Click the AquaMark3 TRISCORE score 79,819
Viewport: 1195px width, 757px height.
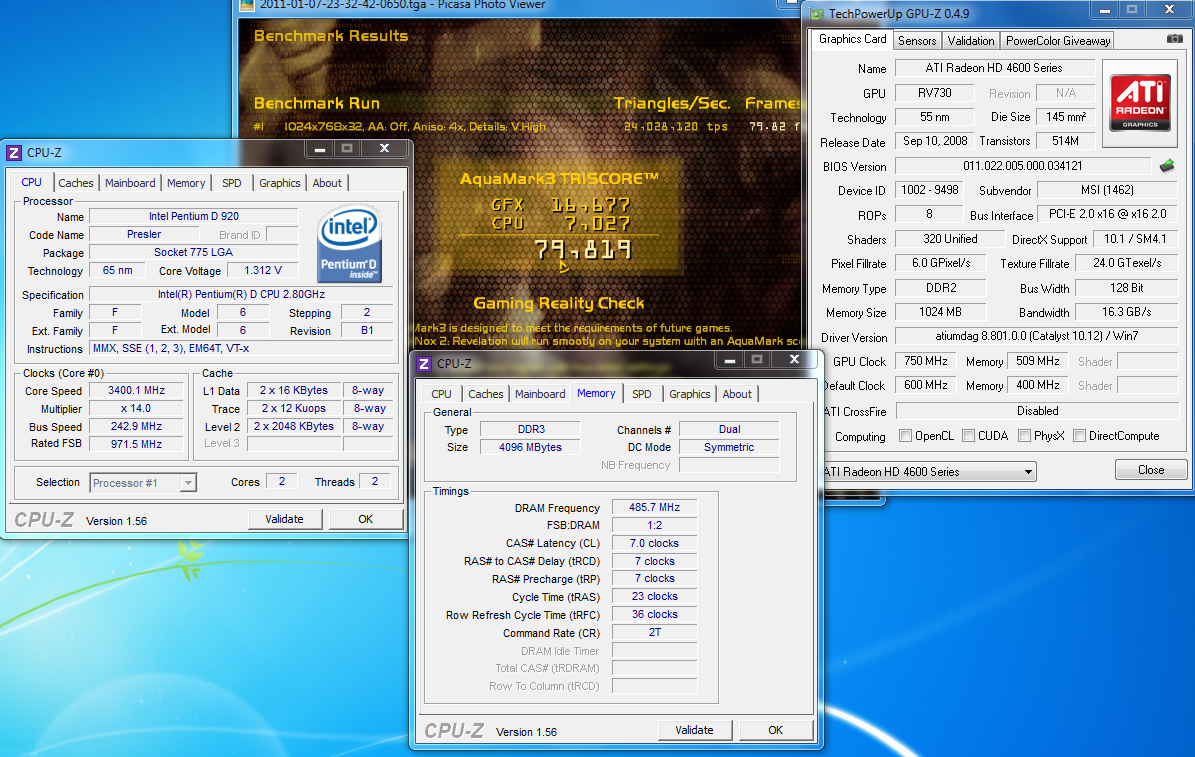pyautogui.click(x=582, y=250)
